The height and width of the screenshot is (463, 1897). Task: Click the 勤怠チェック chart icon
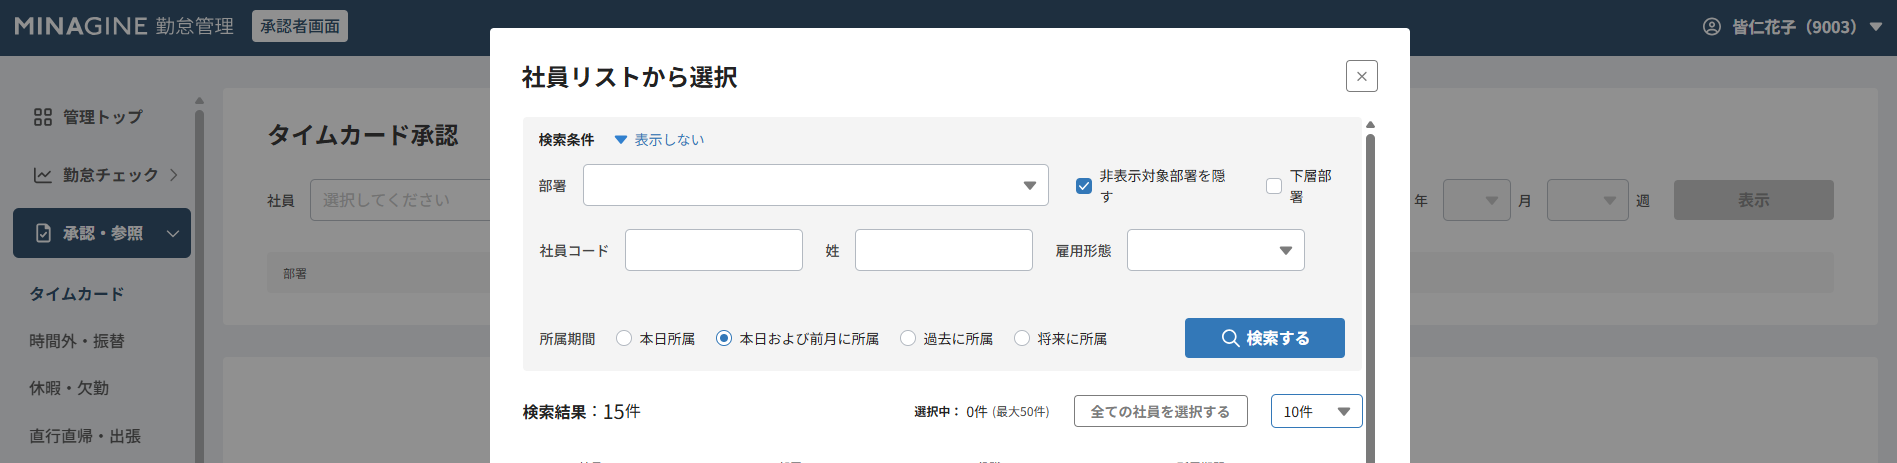(x=43, y=175)
